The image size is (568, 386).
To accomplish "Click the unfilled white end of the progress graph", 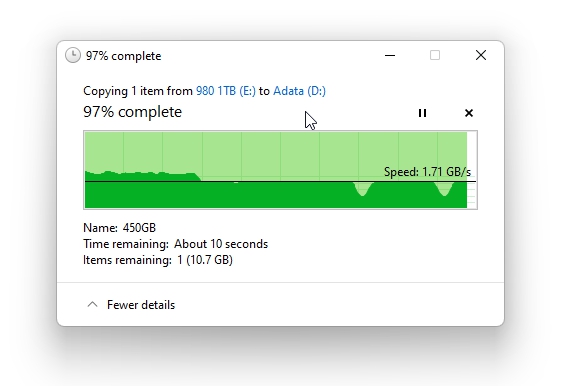I will point(472,170).
